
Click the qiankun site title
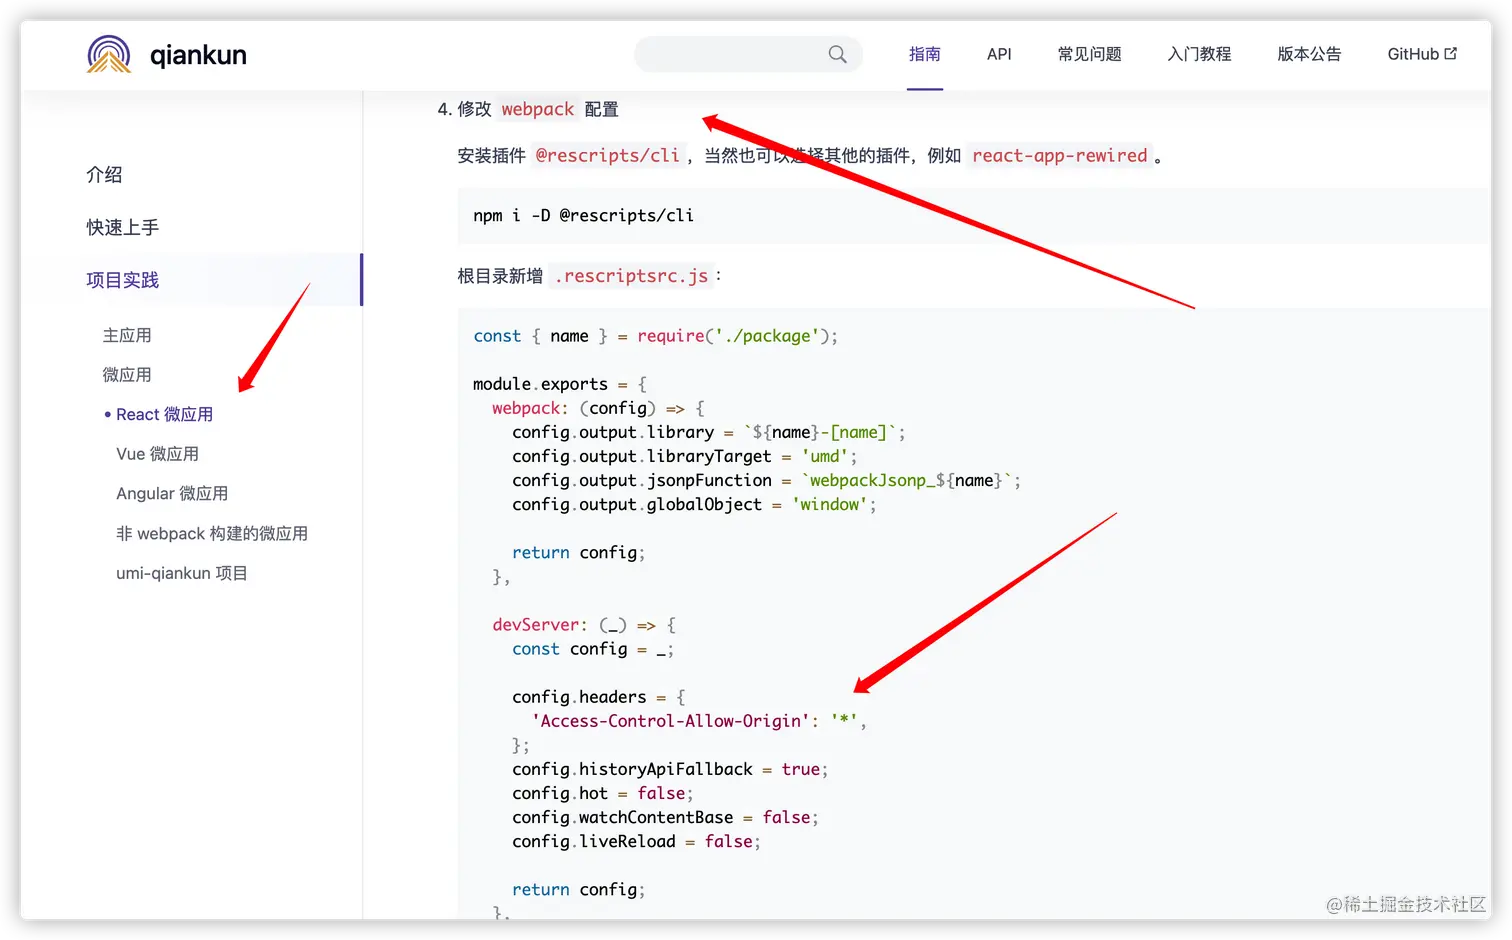(198, 54)
